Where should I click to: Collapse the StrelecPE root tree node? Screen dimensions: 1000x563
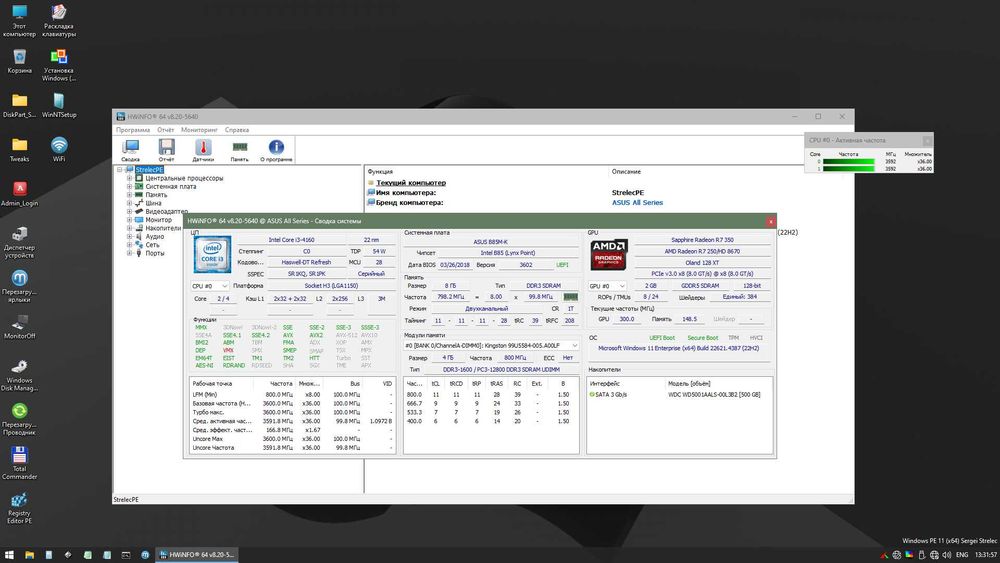click(x=120, y=170)
